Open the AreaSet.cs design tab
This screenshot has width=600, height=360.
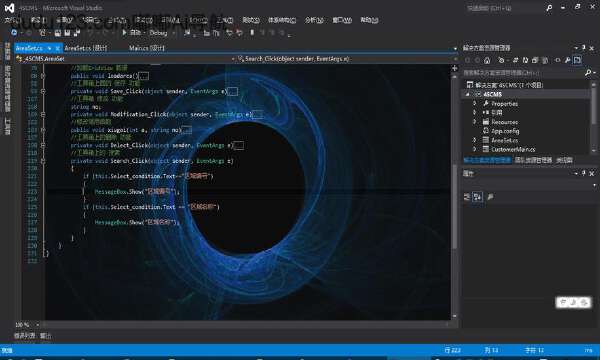[86, 48]
